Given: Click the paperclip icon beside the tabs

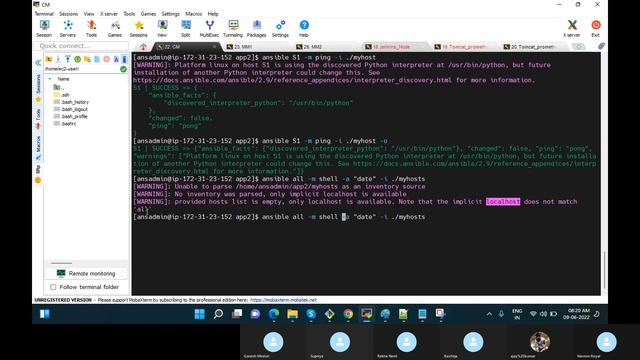Looking at the screenshot, I should [x=601, y=46].
